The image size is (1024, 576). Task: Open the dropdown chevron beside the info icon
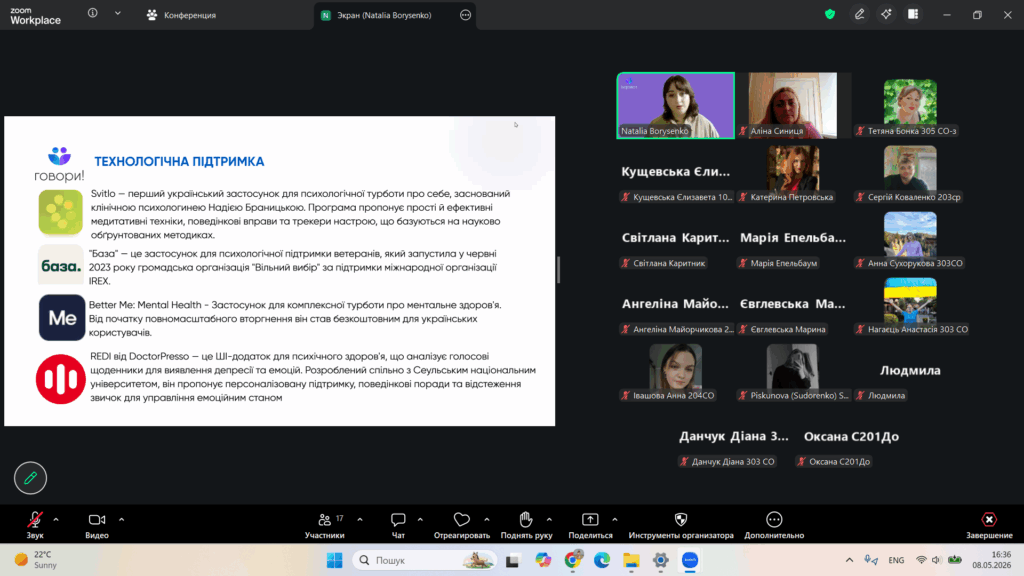tap(118, 13)
